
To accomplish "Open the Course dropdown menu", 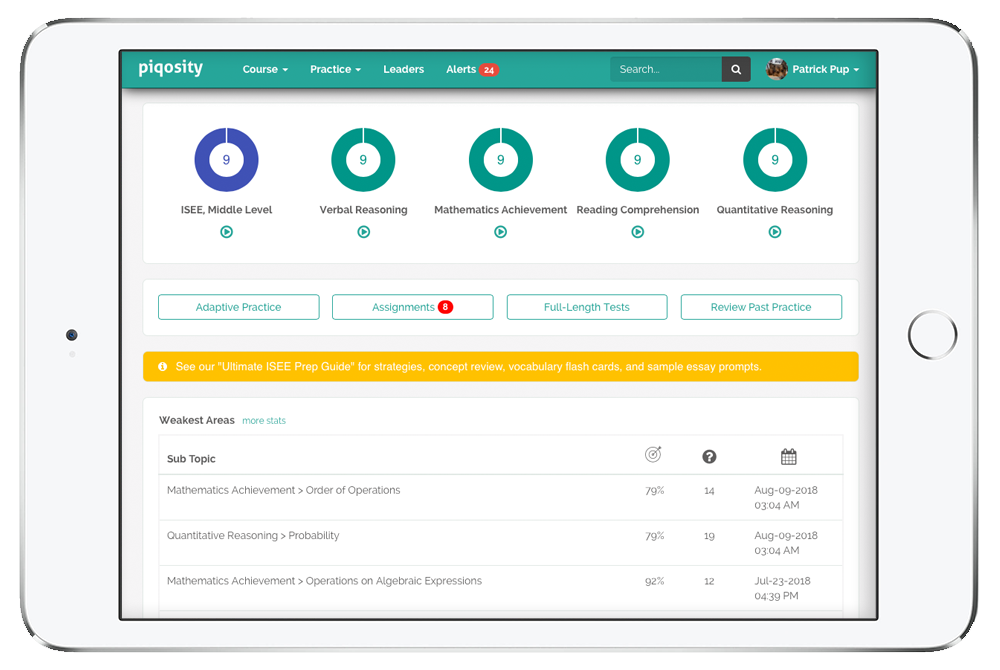I will tap(265, 70).
